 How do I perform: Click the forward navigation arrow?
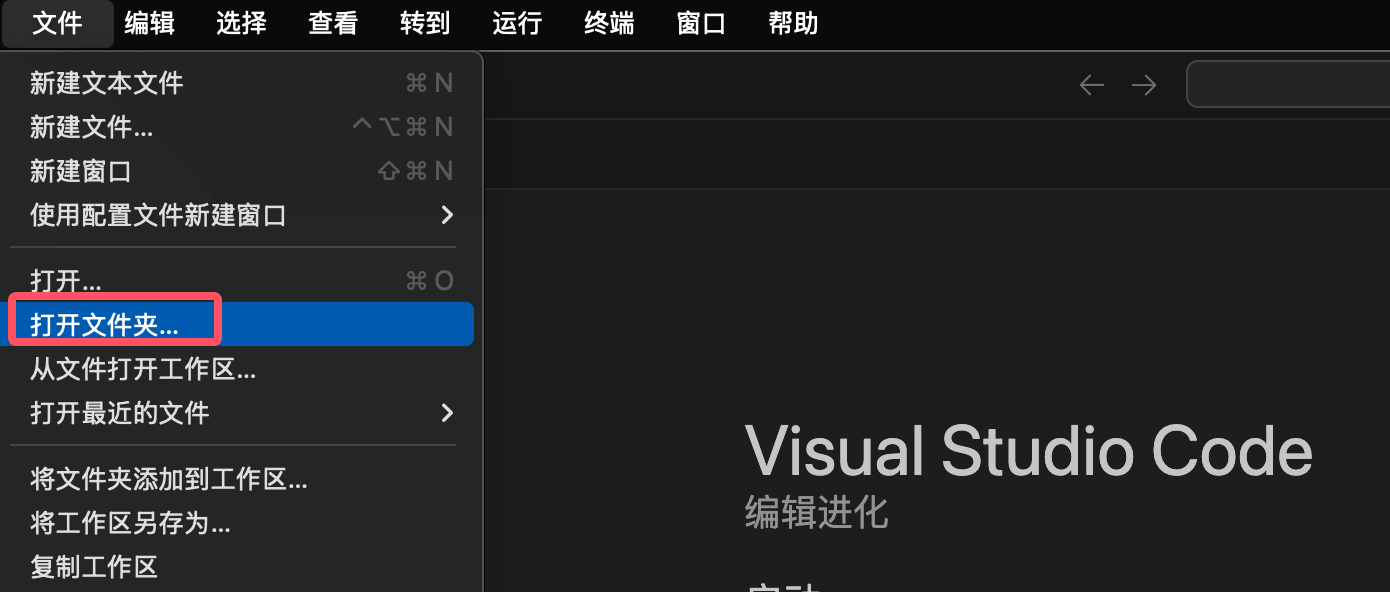tap(1143, 85)
